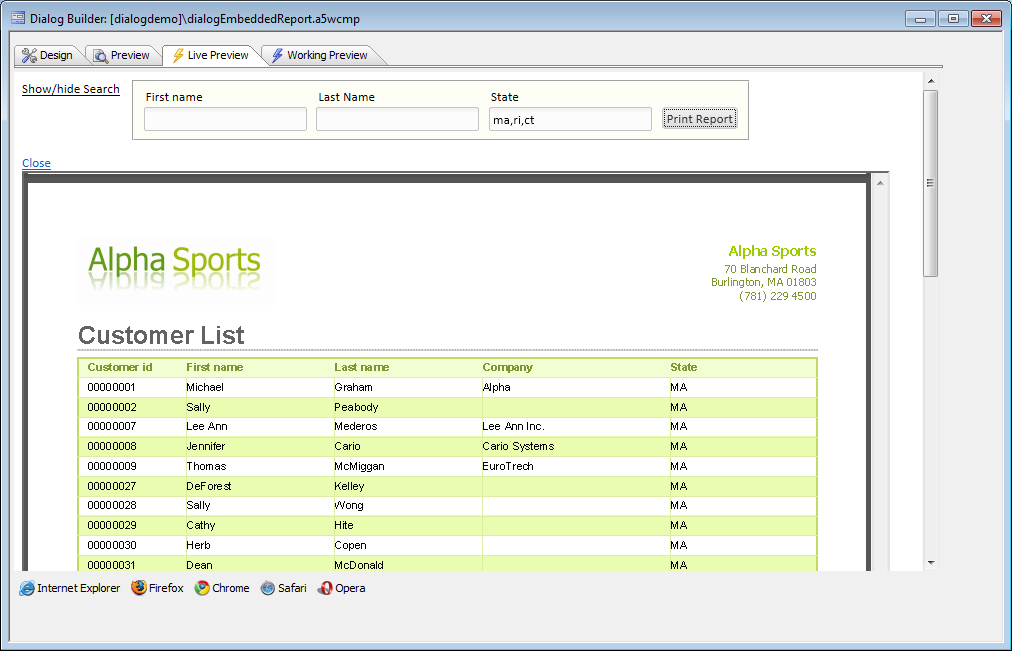Click the Show/hide Search link
The height and width of the screenshot is (651, 1012).
[x=71, y=89]
